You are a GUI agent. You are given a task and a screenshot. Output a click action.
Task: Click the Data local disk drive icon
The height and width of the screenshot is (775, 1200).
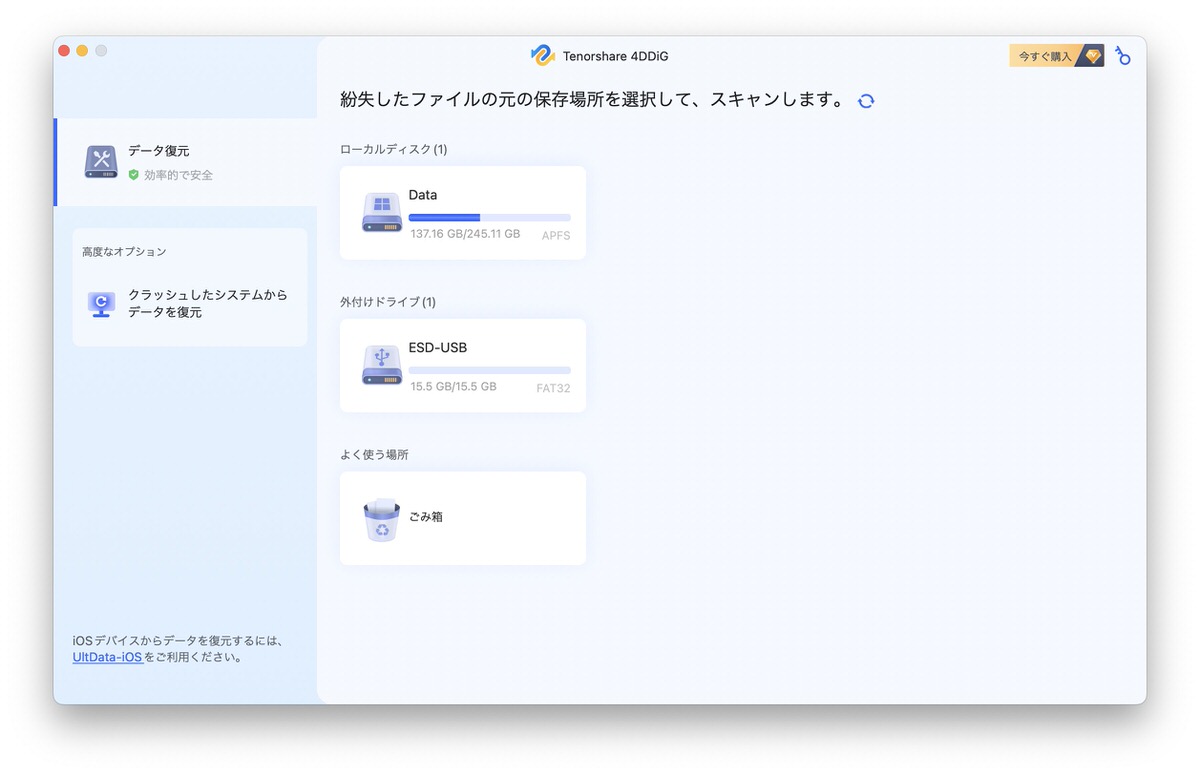(380, 212)
